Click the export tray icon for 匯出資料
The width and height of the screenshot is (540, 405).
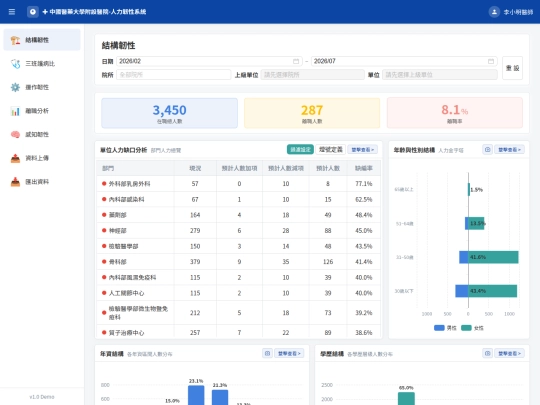[15, 182]
